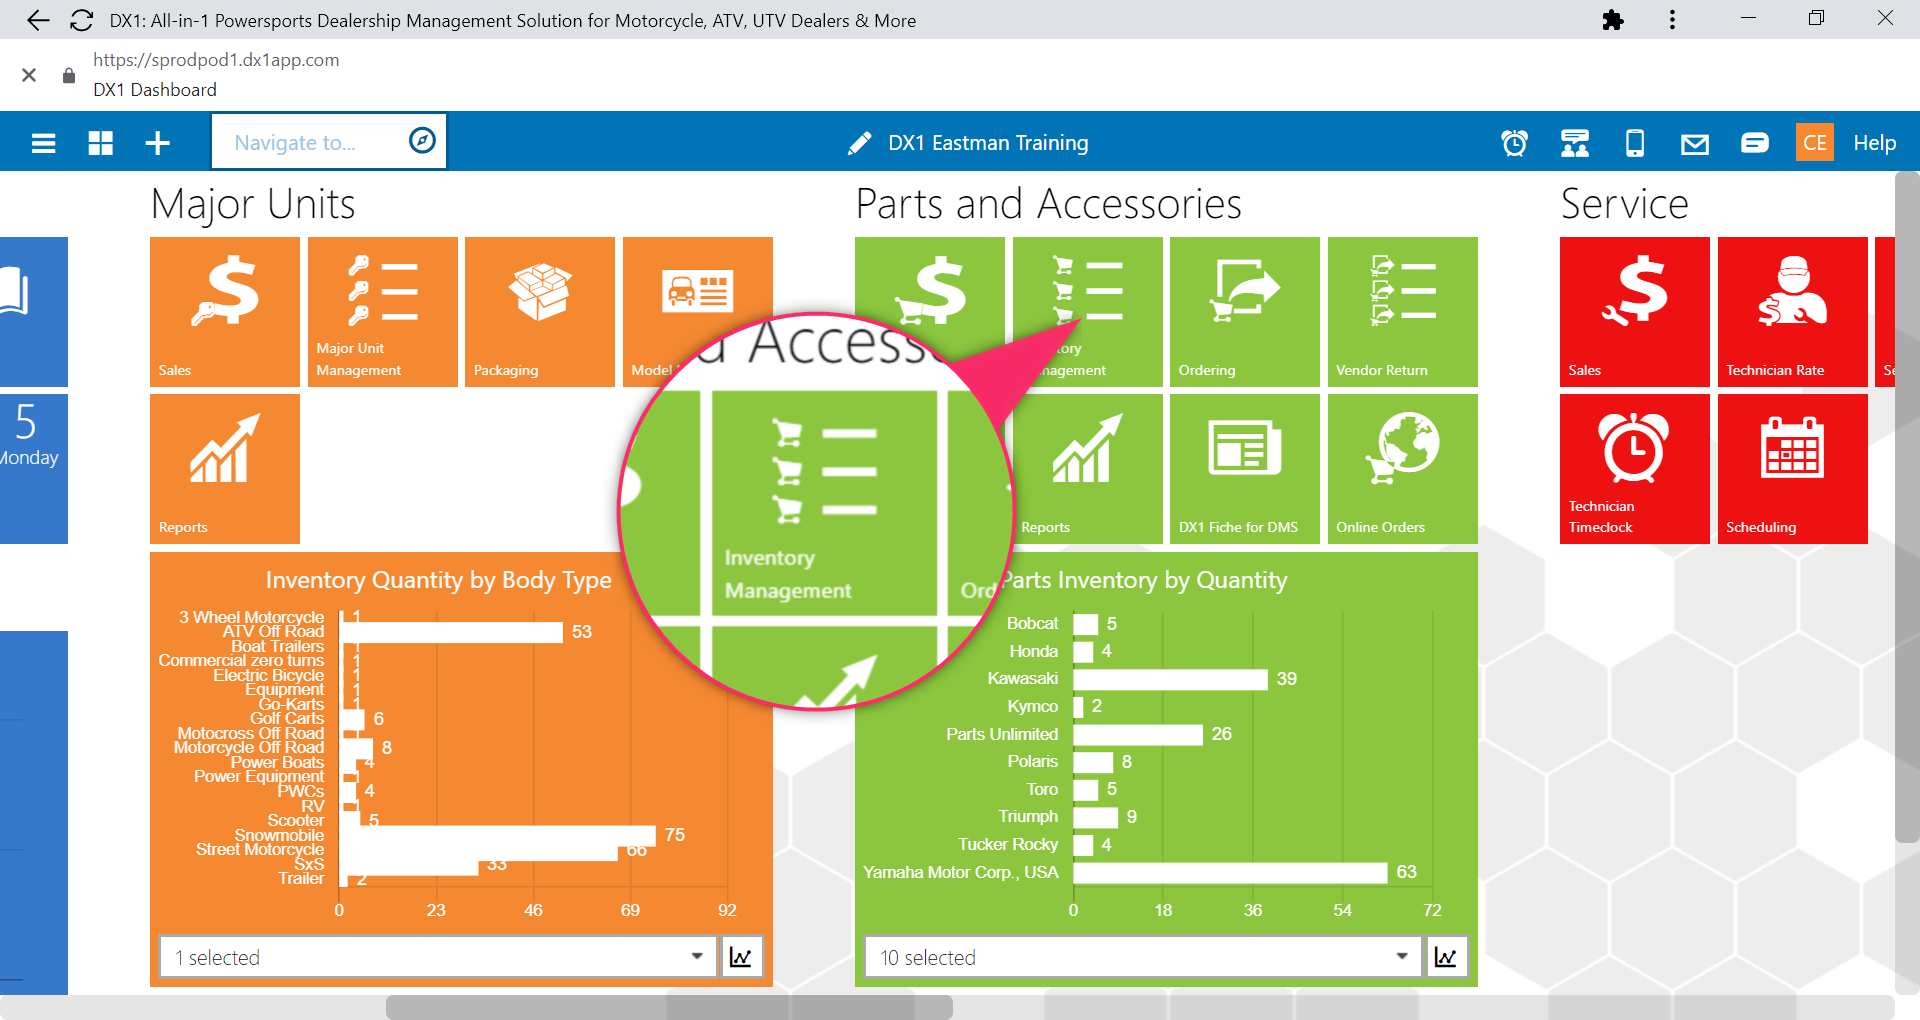Expand the 10 selected parts vendor dropdown
Screen dimensions: 1920x1020
1143,957
